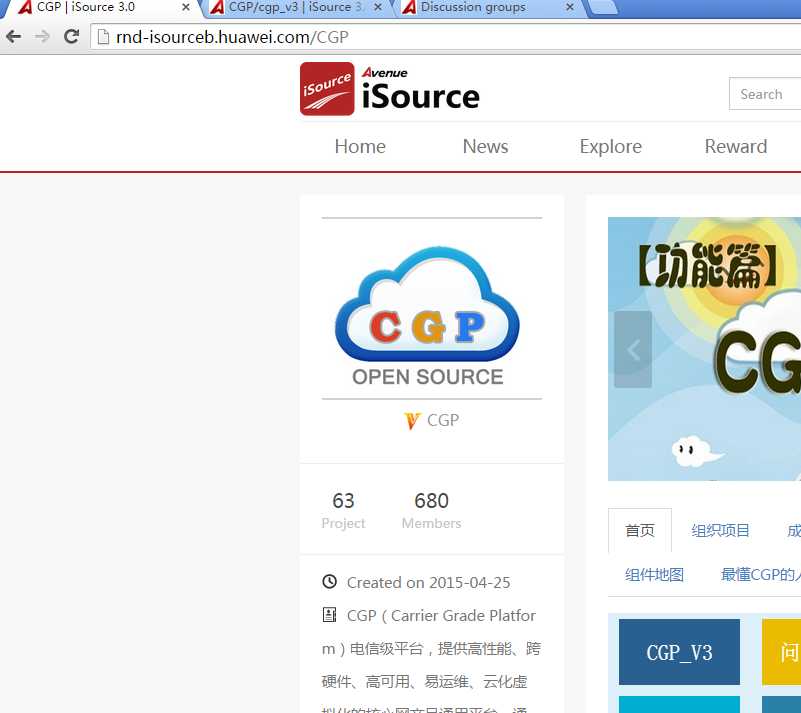Select the 首页 tab
This screenshot has height=713, width=801.
tap(640, 530)
